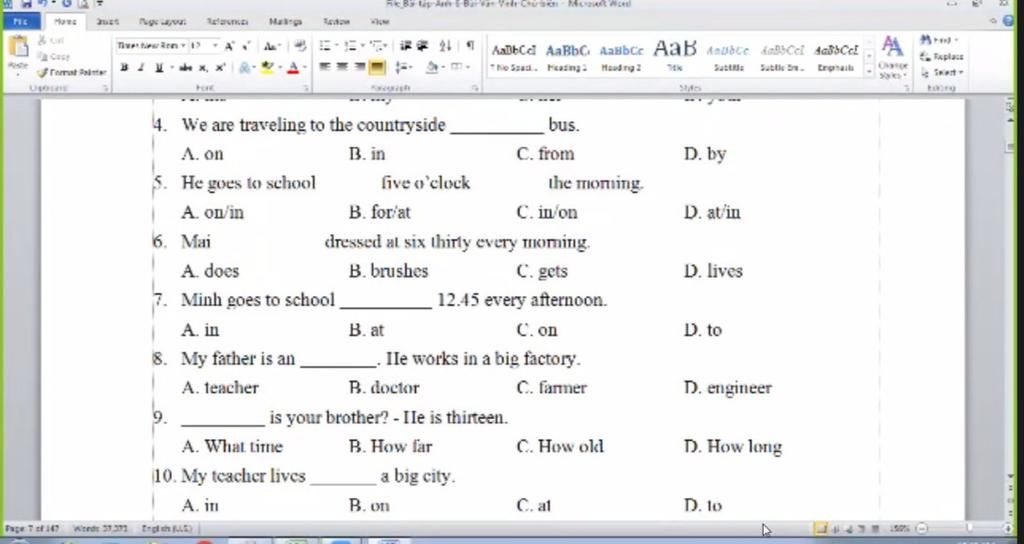Screen dimensions: 1024x544
Task: Switch to the References tab
Action: click(227, 22)
